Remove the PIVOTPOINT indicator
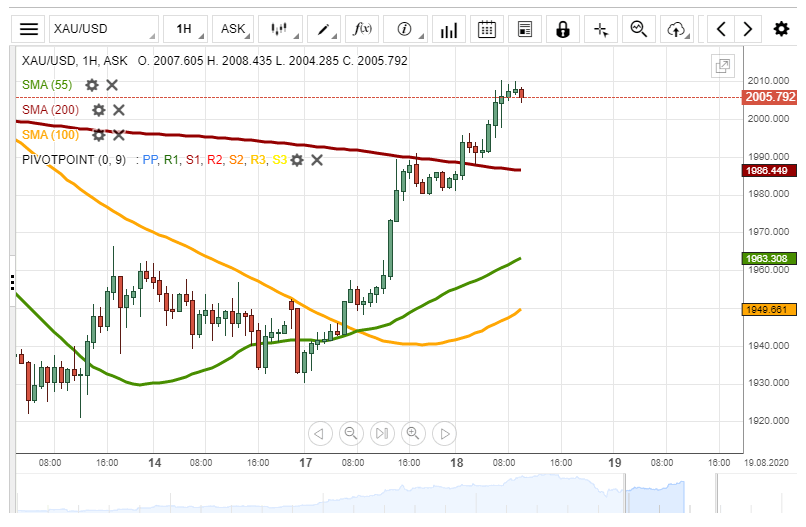The height and width of the screenshot is (527, 806). (317, 160)
